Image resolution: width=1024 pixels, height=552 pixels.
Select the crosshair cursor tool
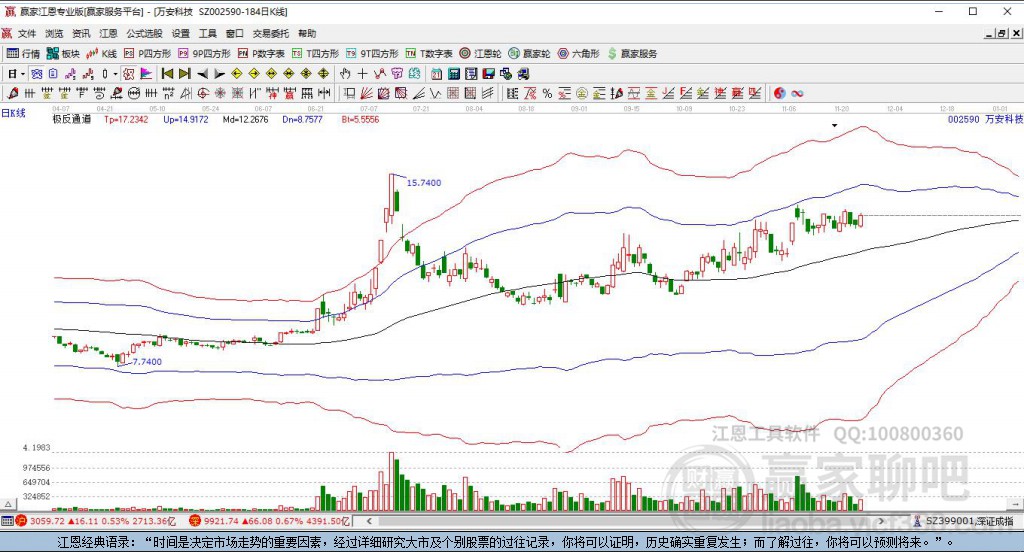pyautogui.click(x=362, y=74)
